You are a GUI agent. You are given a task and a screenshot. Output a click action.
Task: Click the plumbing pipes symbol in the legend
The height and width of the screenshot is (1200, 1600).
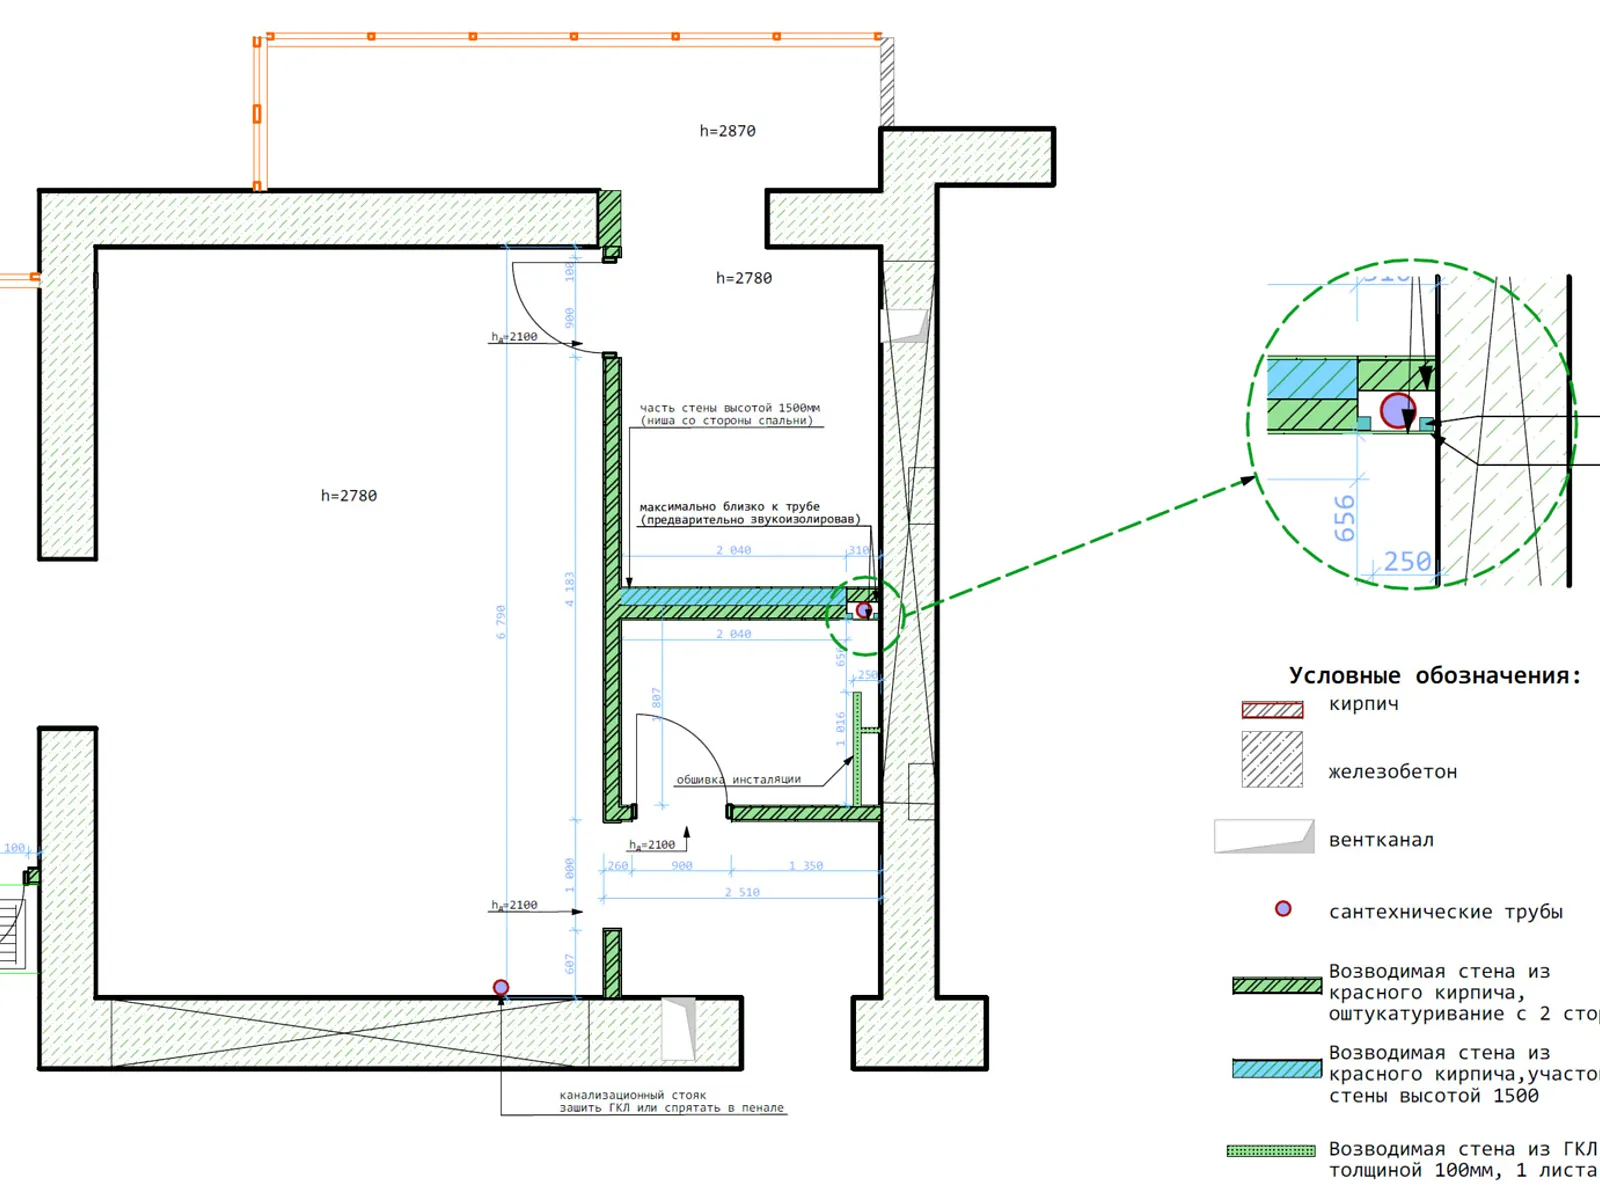tap(1283, 909)
